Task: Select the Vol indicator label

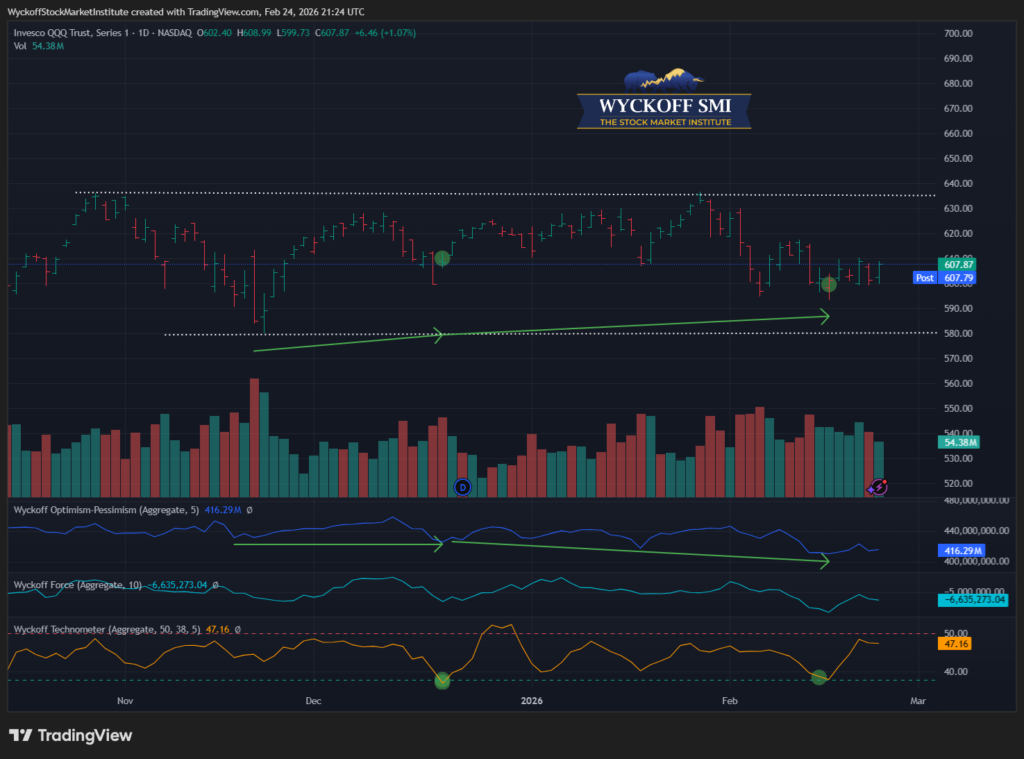Action: tap(21, 46)
